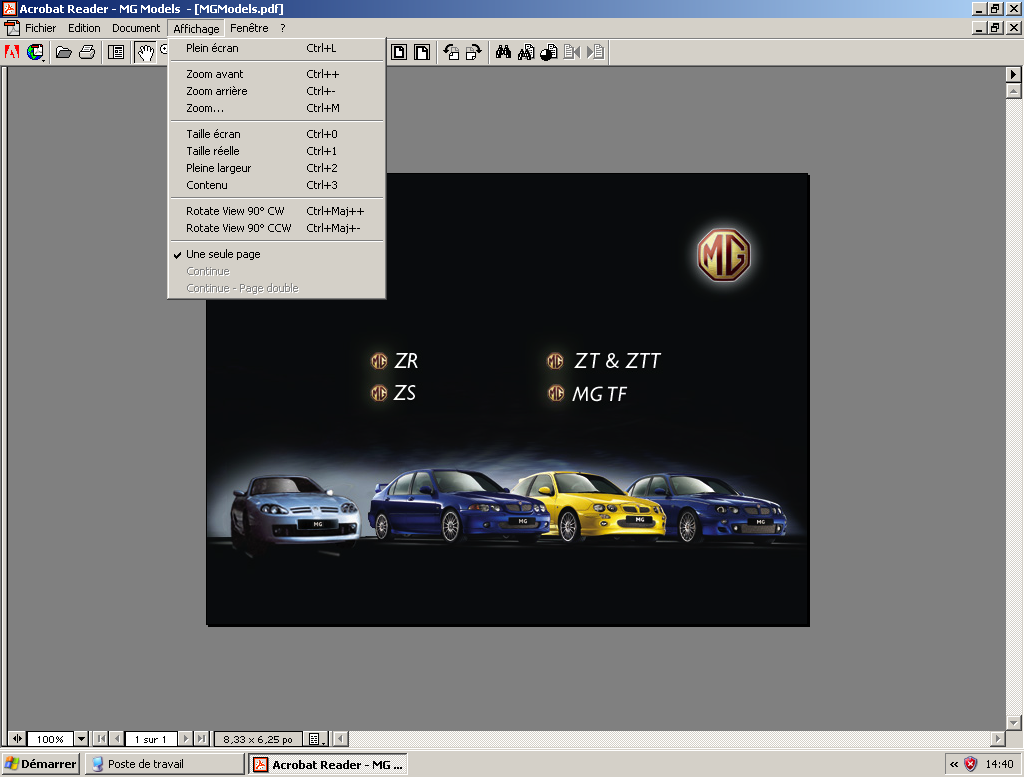This screenshot has width=1024, height=777.
Task: Click the page size '8,33 x 6,25 po'
Action: point(258,739)
